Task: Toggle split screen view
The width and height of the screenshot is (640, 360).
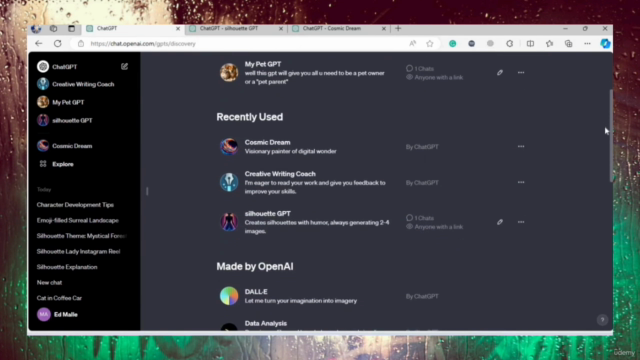Action: click(530, 44)
